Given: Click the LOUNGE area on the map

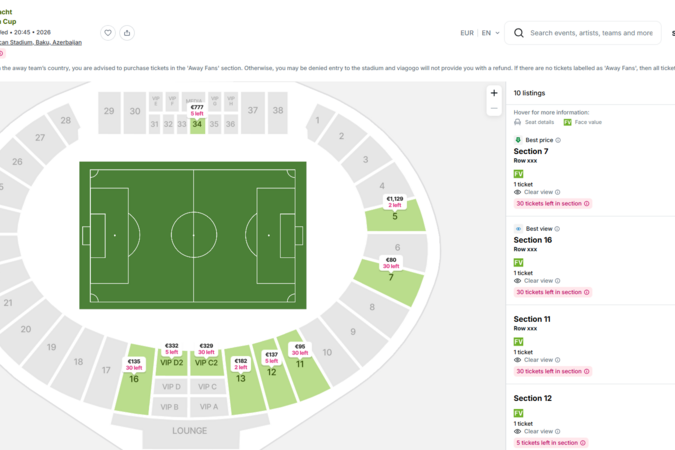Looking at the screenshot, I should 189,431.
